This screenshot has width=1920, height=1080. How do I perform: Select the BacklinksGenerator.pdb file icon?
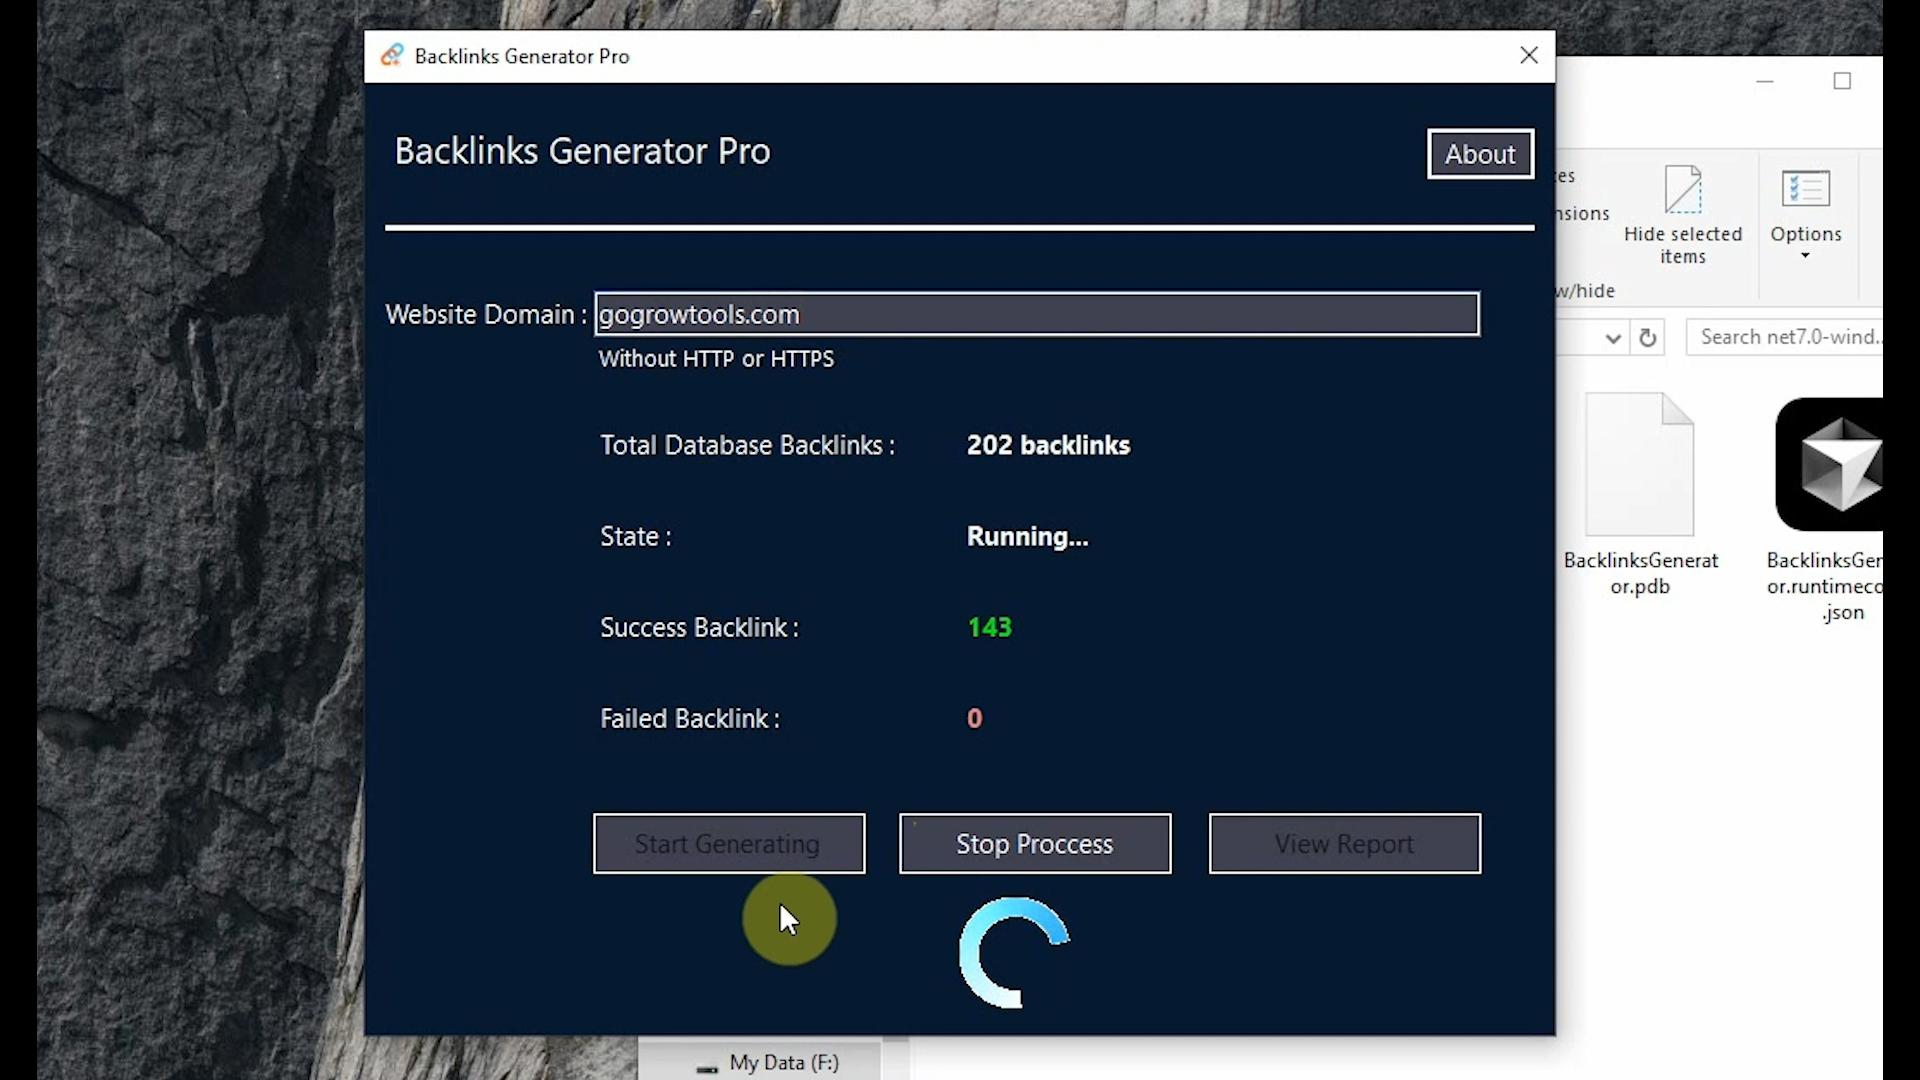click(x=1640, y=465)
